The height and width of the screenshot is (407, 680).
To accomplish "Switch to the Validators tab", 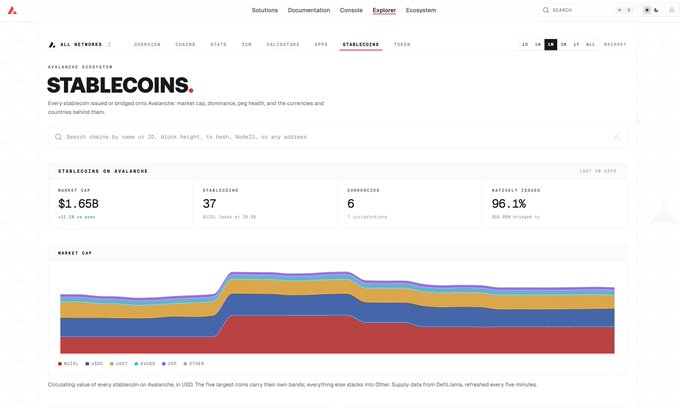I will point(283,44).
